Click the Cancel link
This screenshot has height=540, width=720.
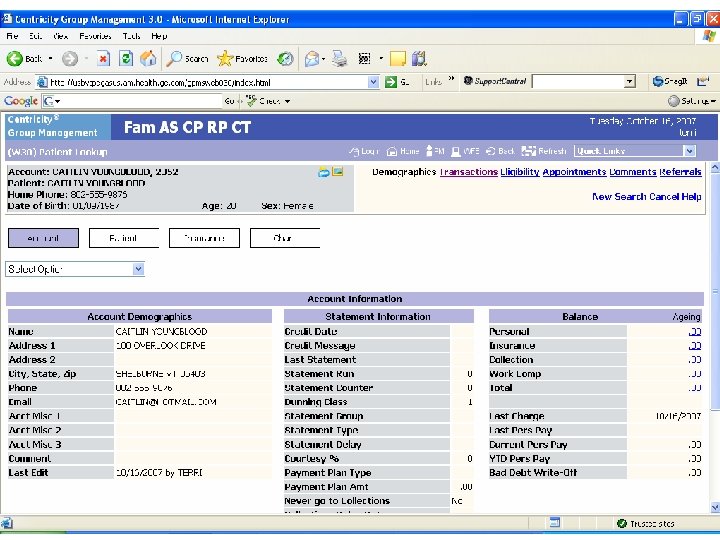click(664, 197)
